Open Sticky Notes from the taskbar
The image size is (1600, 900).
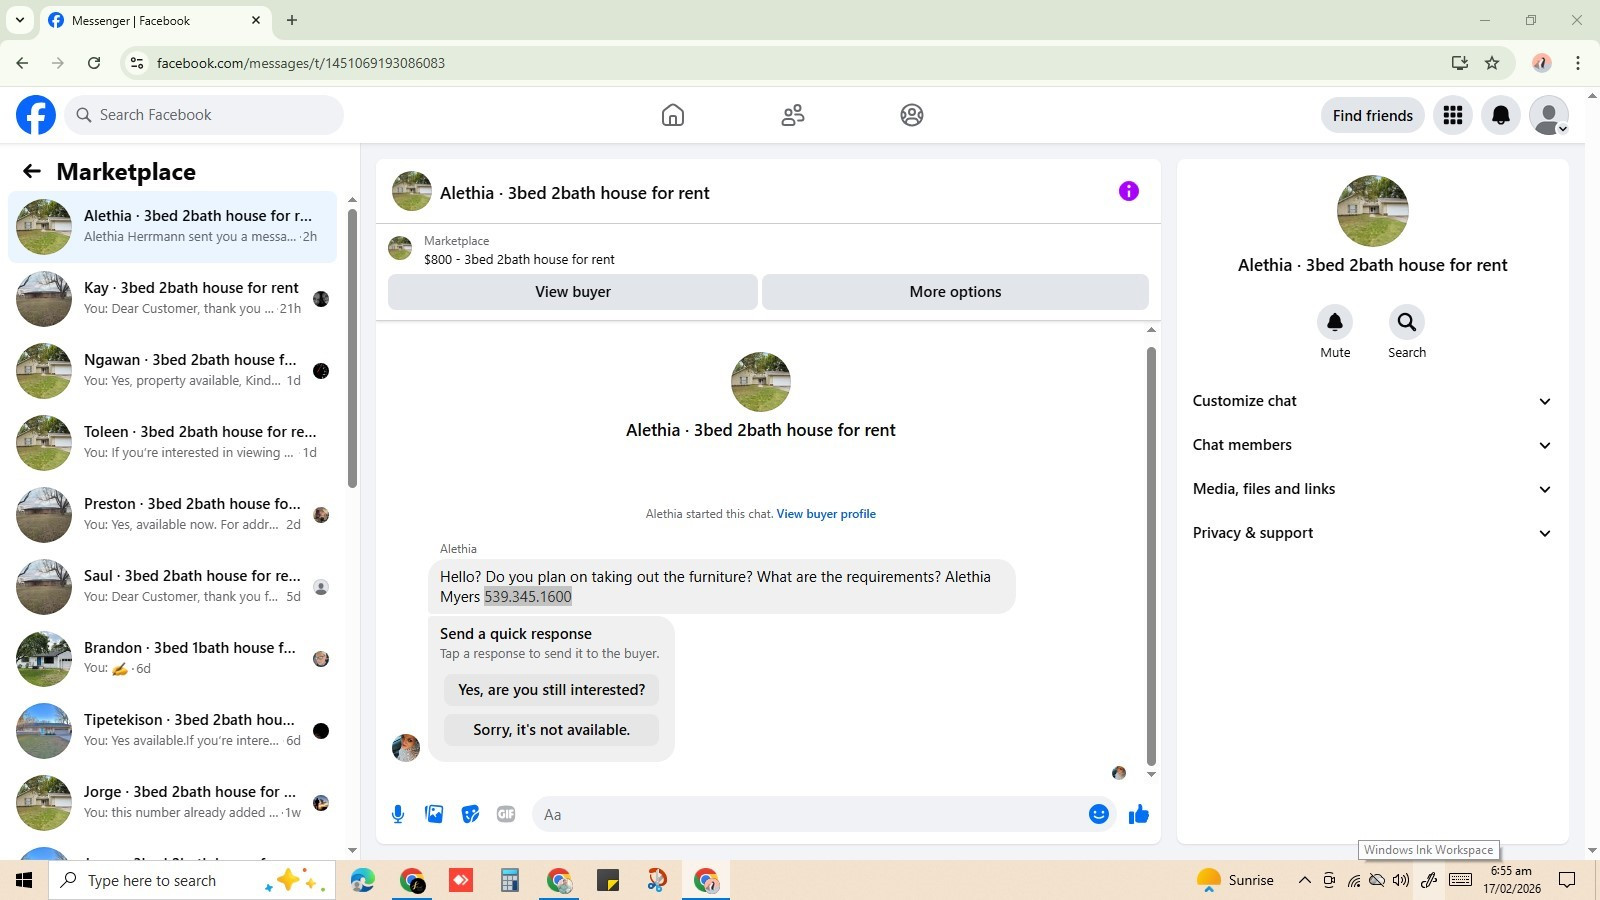[x=608, y=880]
